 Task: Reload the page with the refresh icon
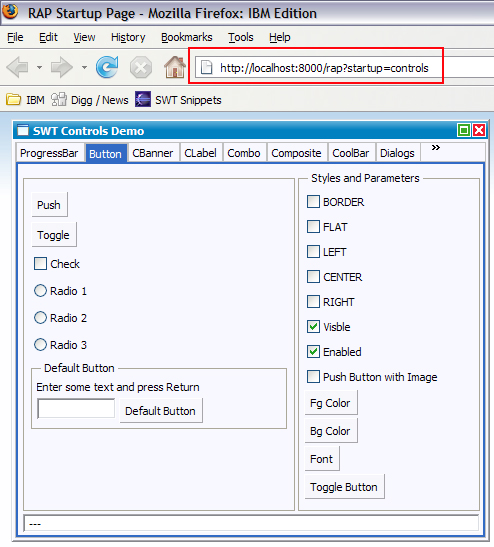(107, 67)
